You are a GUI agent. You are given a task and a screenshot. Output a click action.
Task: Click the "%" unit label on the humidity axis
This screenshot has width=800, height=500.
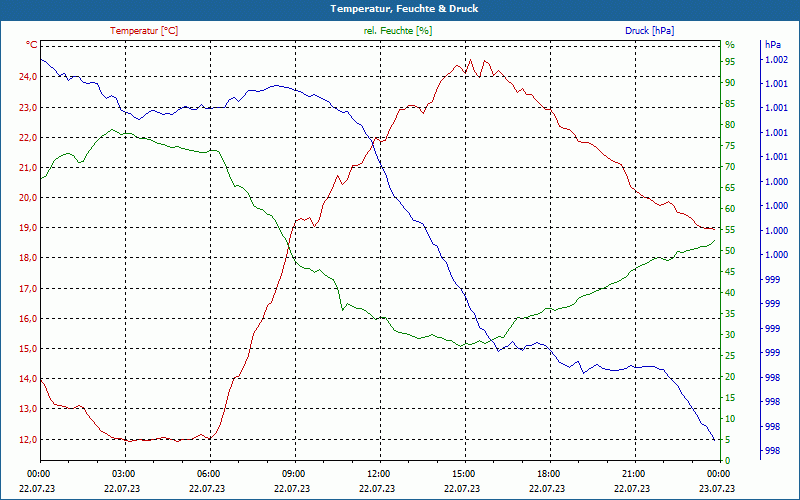[730, 45]
